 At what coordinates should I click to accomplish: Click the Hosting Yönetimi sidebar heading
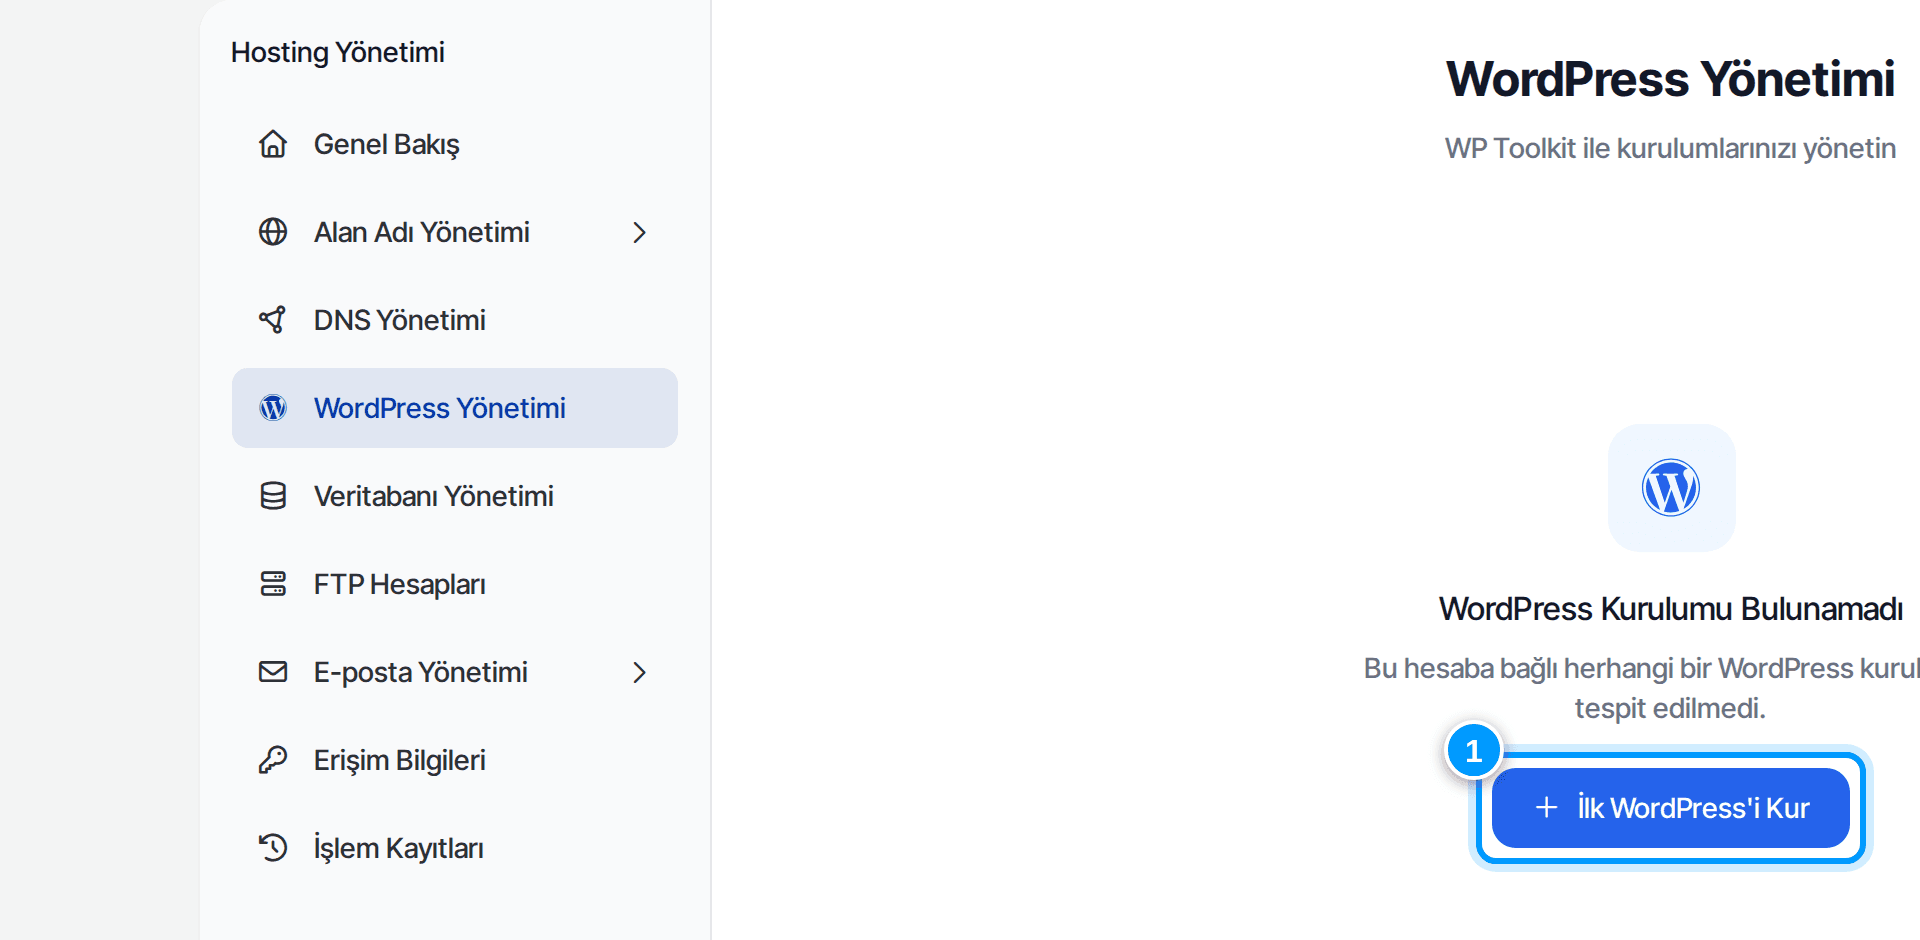pos(338,52)
